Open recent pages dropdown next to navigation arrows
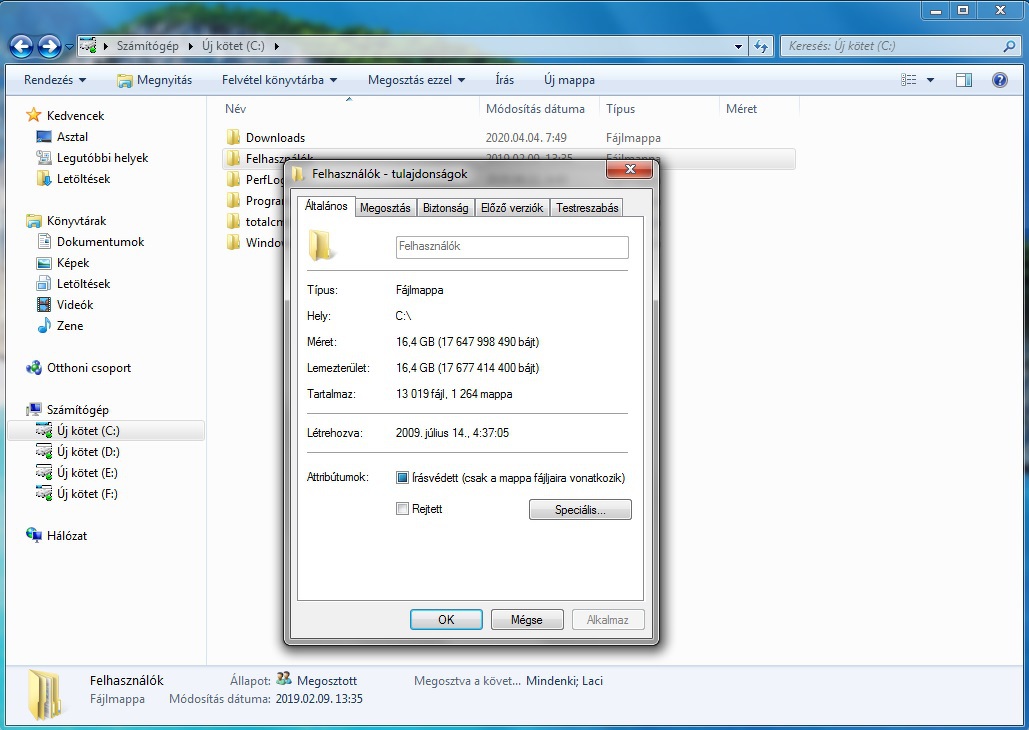 click(x=69, y=47)
